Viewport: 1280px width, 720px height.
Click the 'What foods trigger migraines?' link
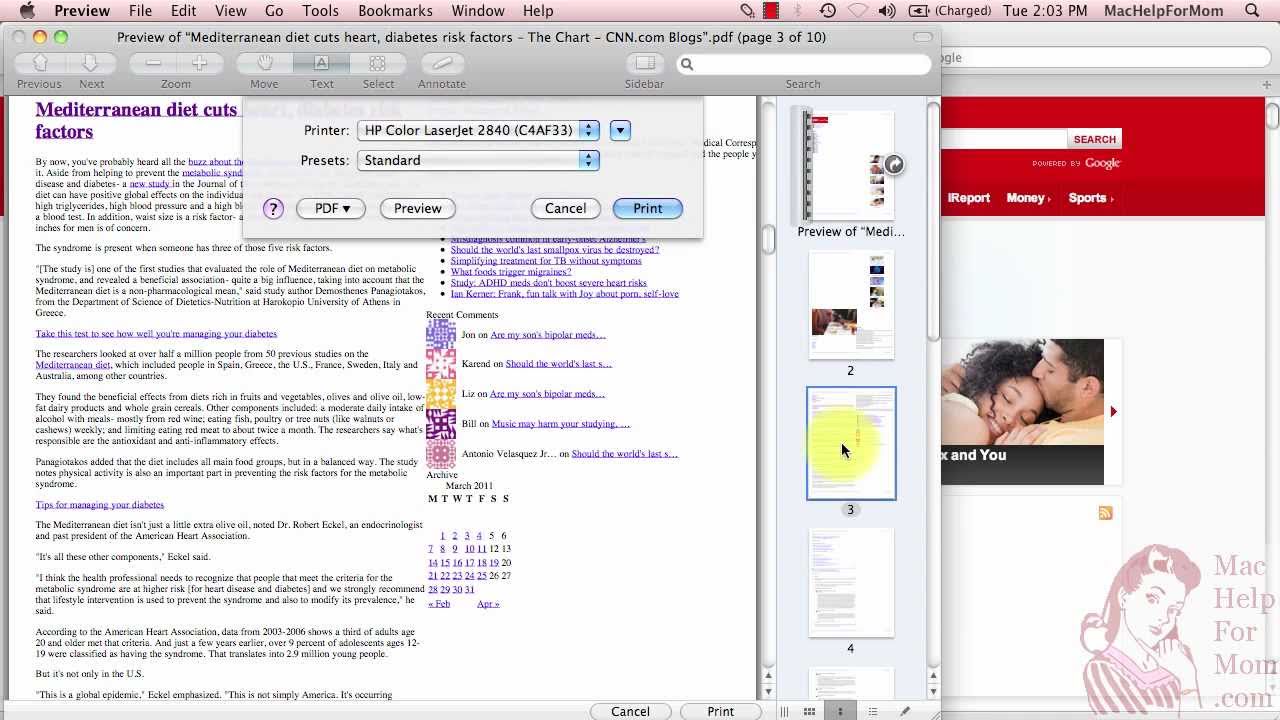(511, 272)
